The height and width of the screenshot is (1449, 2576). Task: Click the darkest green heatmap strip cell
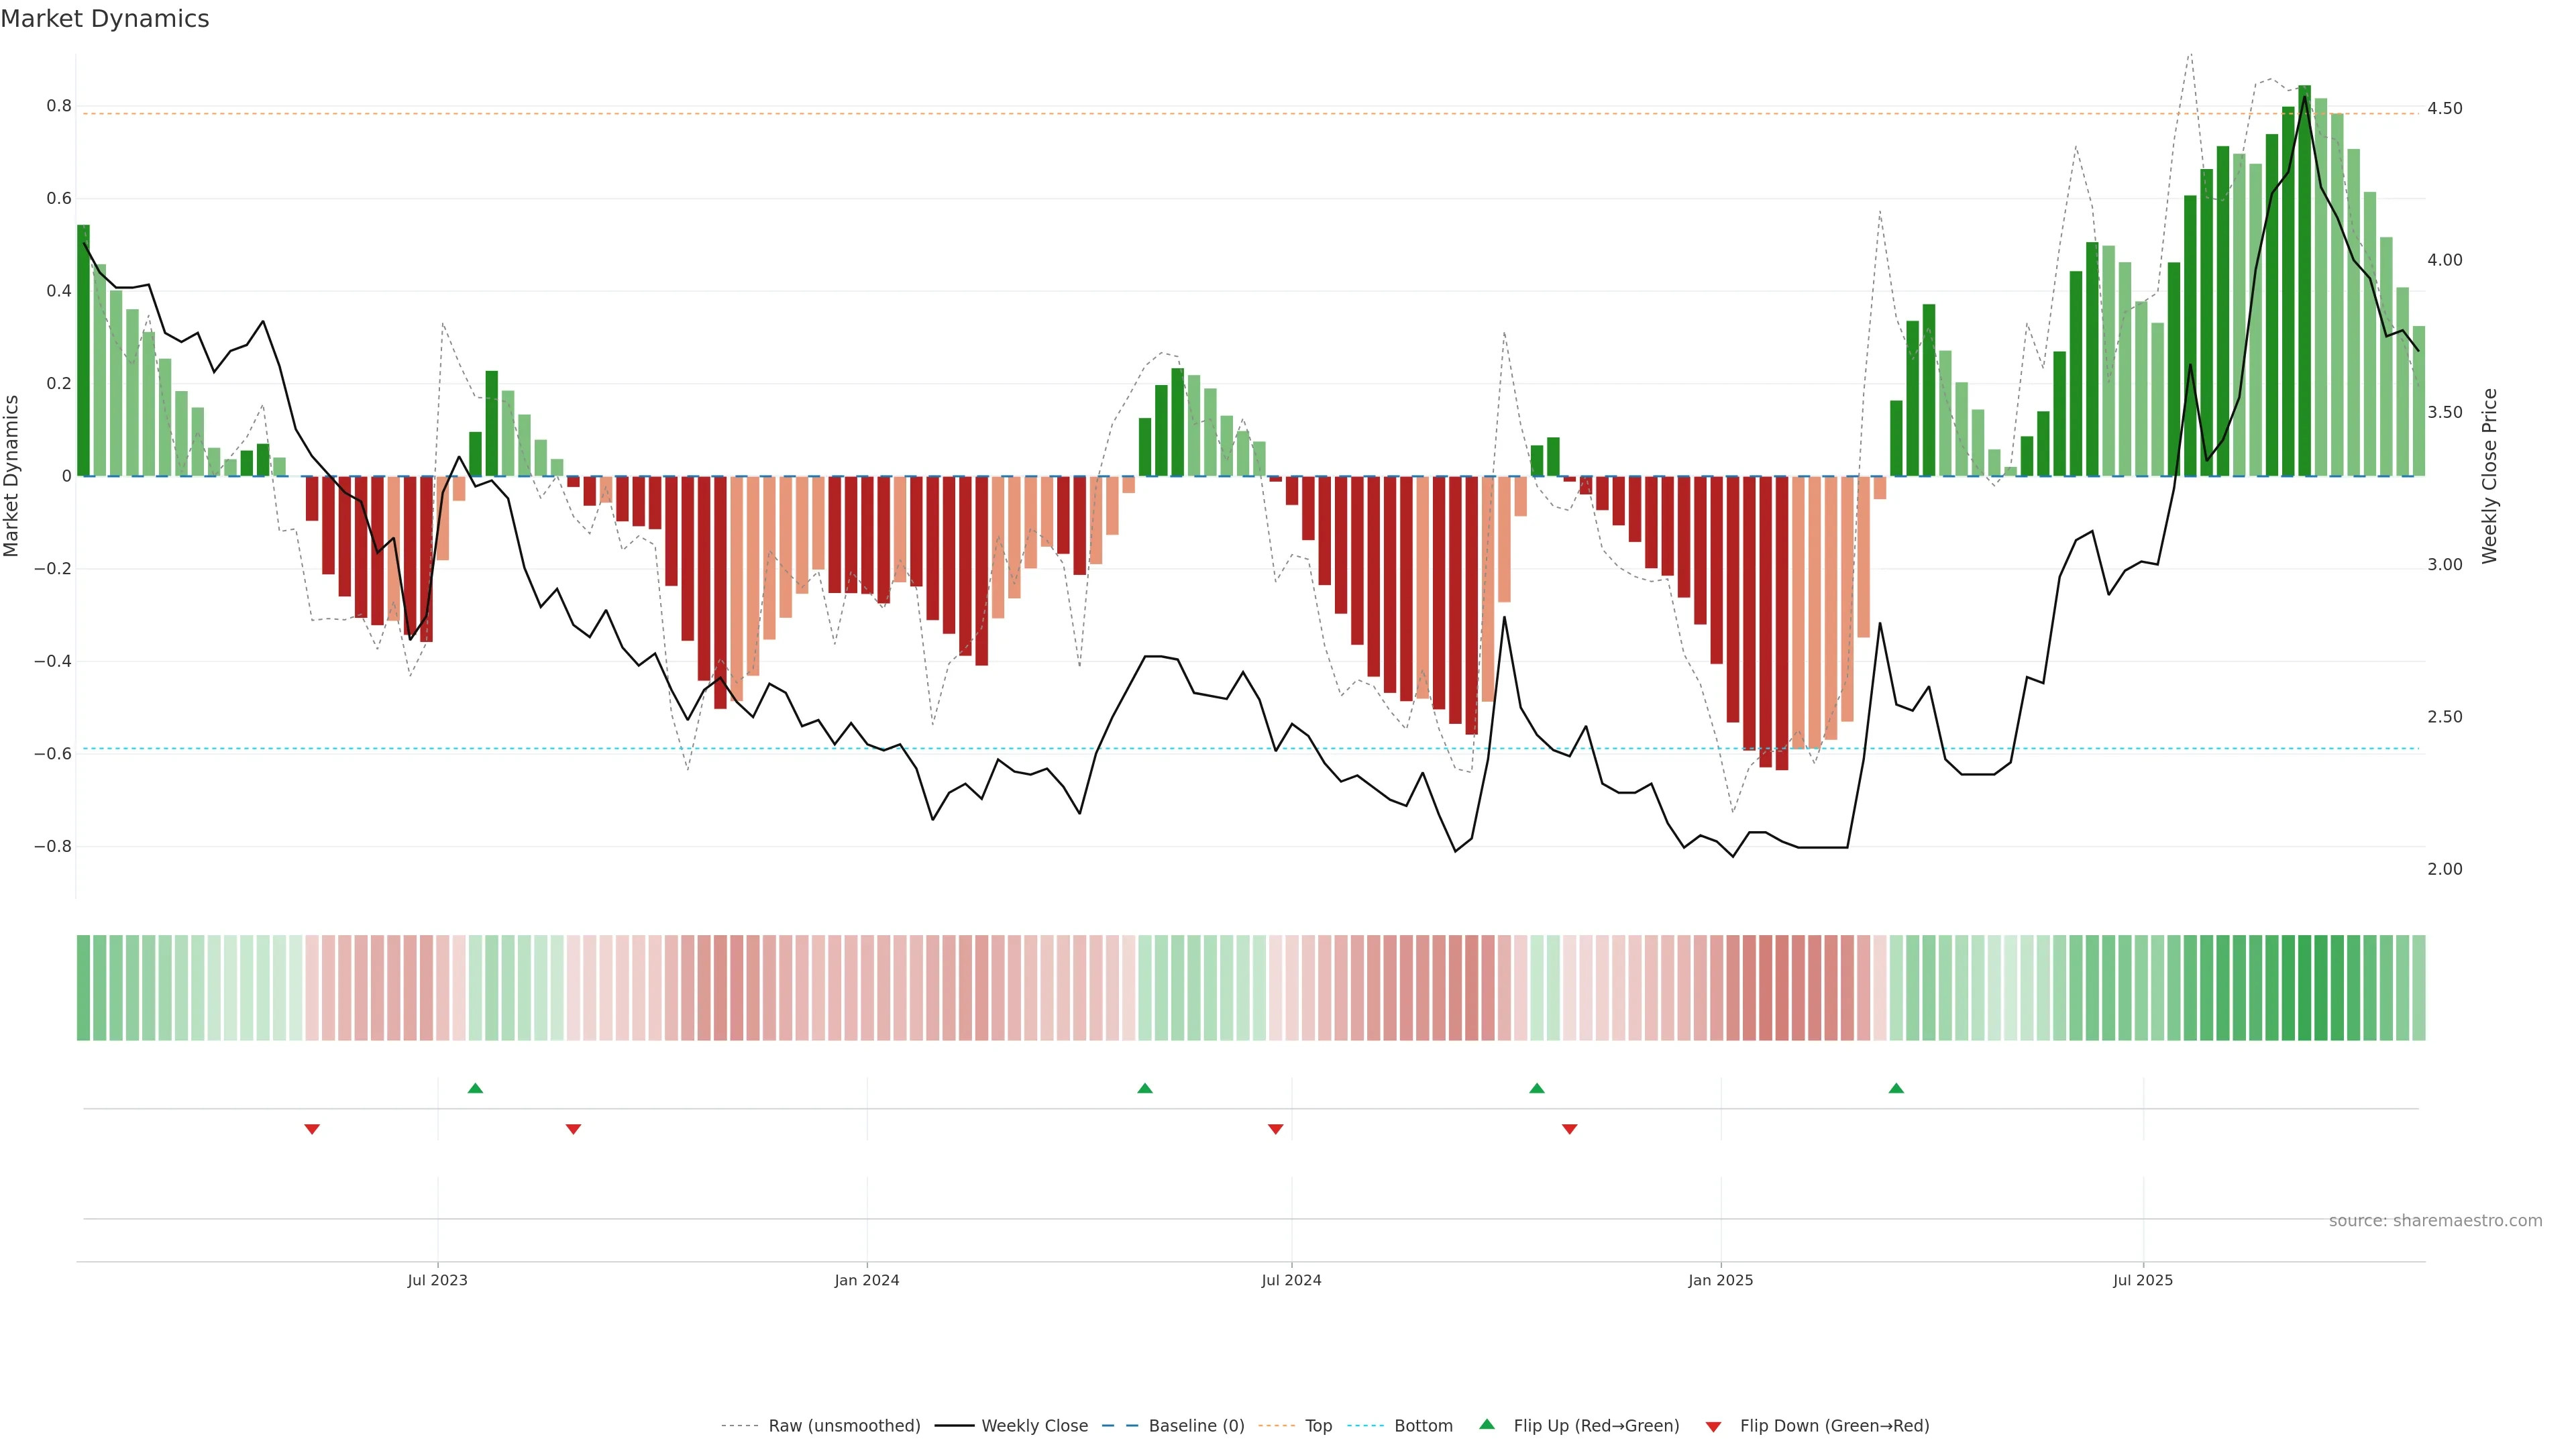click(2304, 988)
